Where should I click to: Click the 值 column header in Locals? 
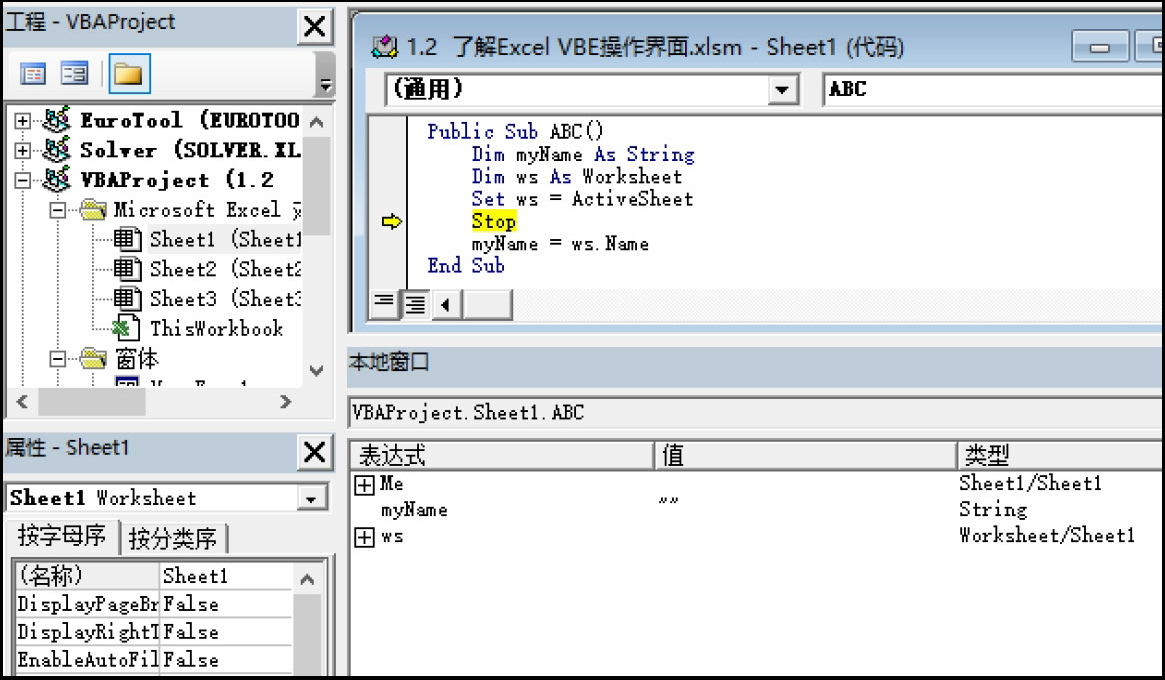[x=803, y=456]
